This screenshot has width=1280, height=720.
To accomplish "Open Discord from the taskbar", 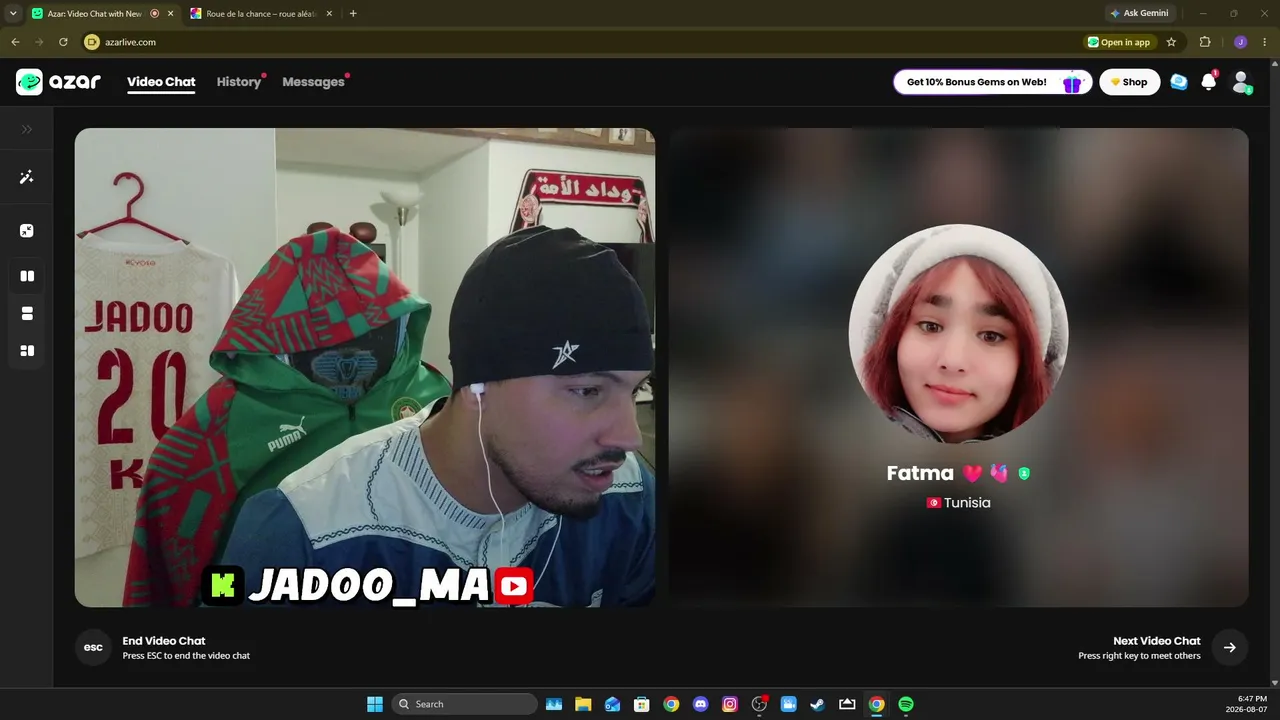I will pyautogui.click(x=700, y=704).
